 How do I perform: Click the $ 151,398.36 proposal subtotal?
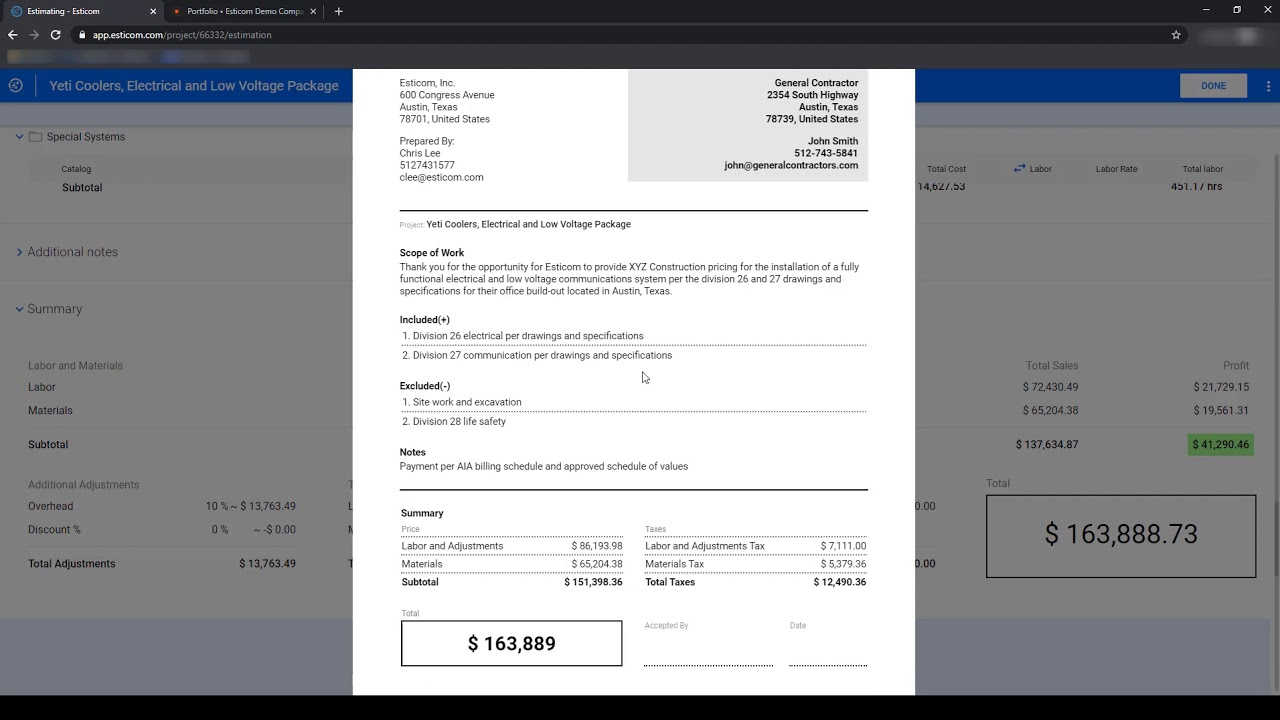pyautogui.click(x=593, y=582)
